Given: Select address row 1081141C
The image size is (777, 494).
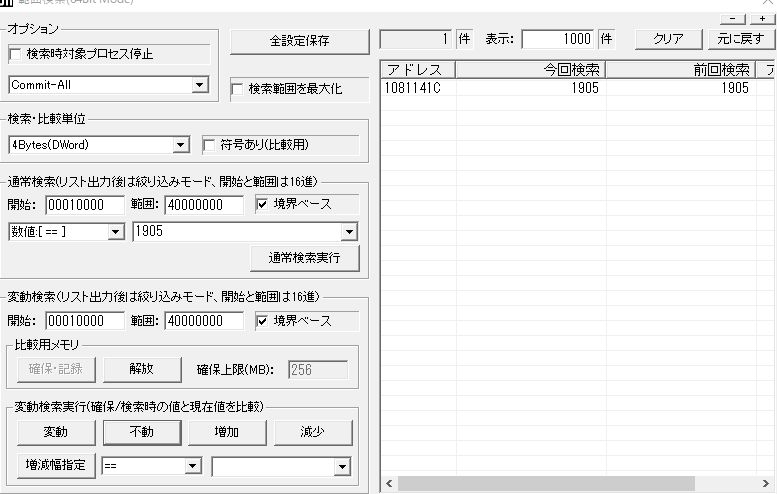Looking at the screenshot, I should coord(577,88).
